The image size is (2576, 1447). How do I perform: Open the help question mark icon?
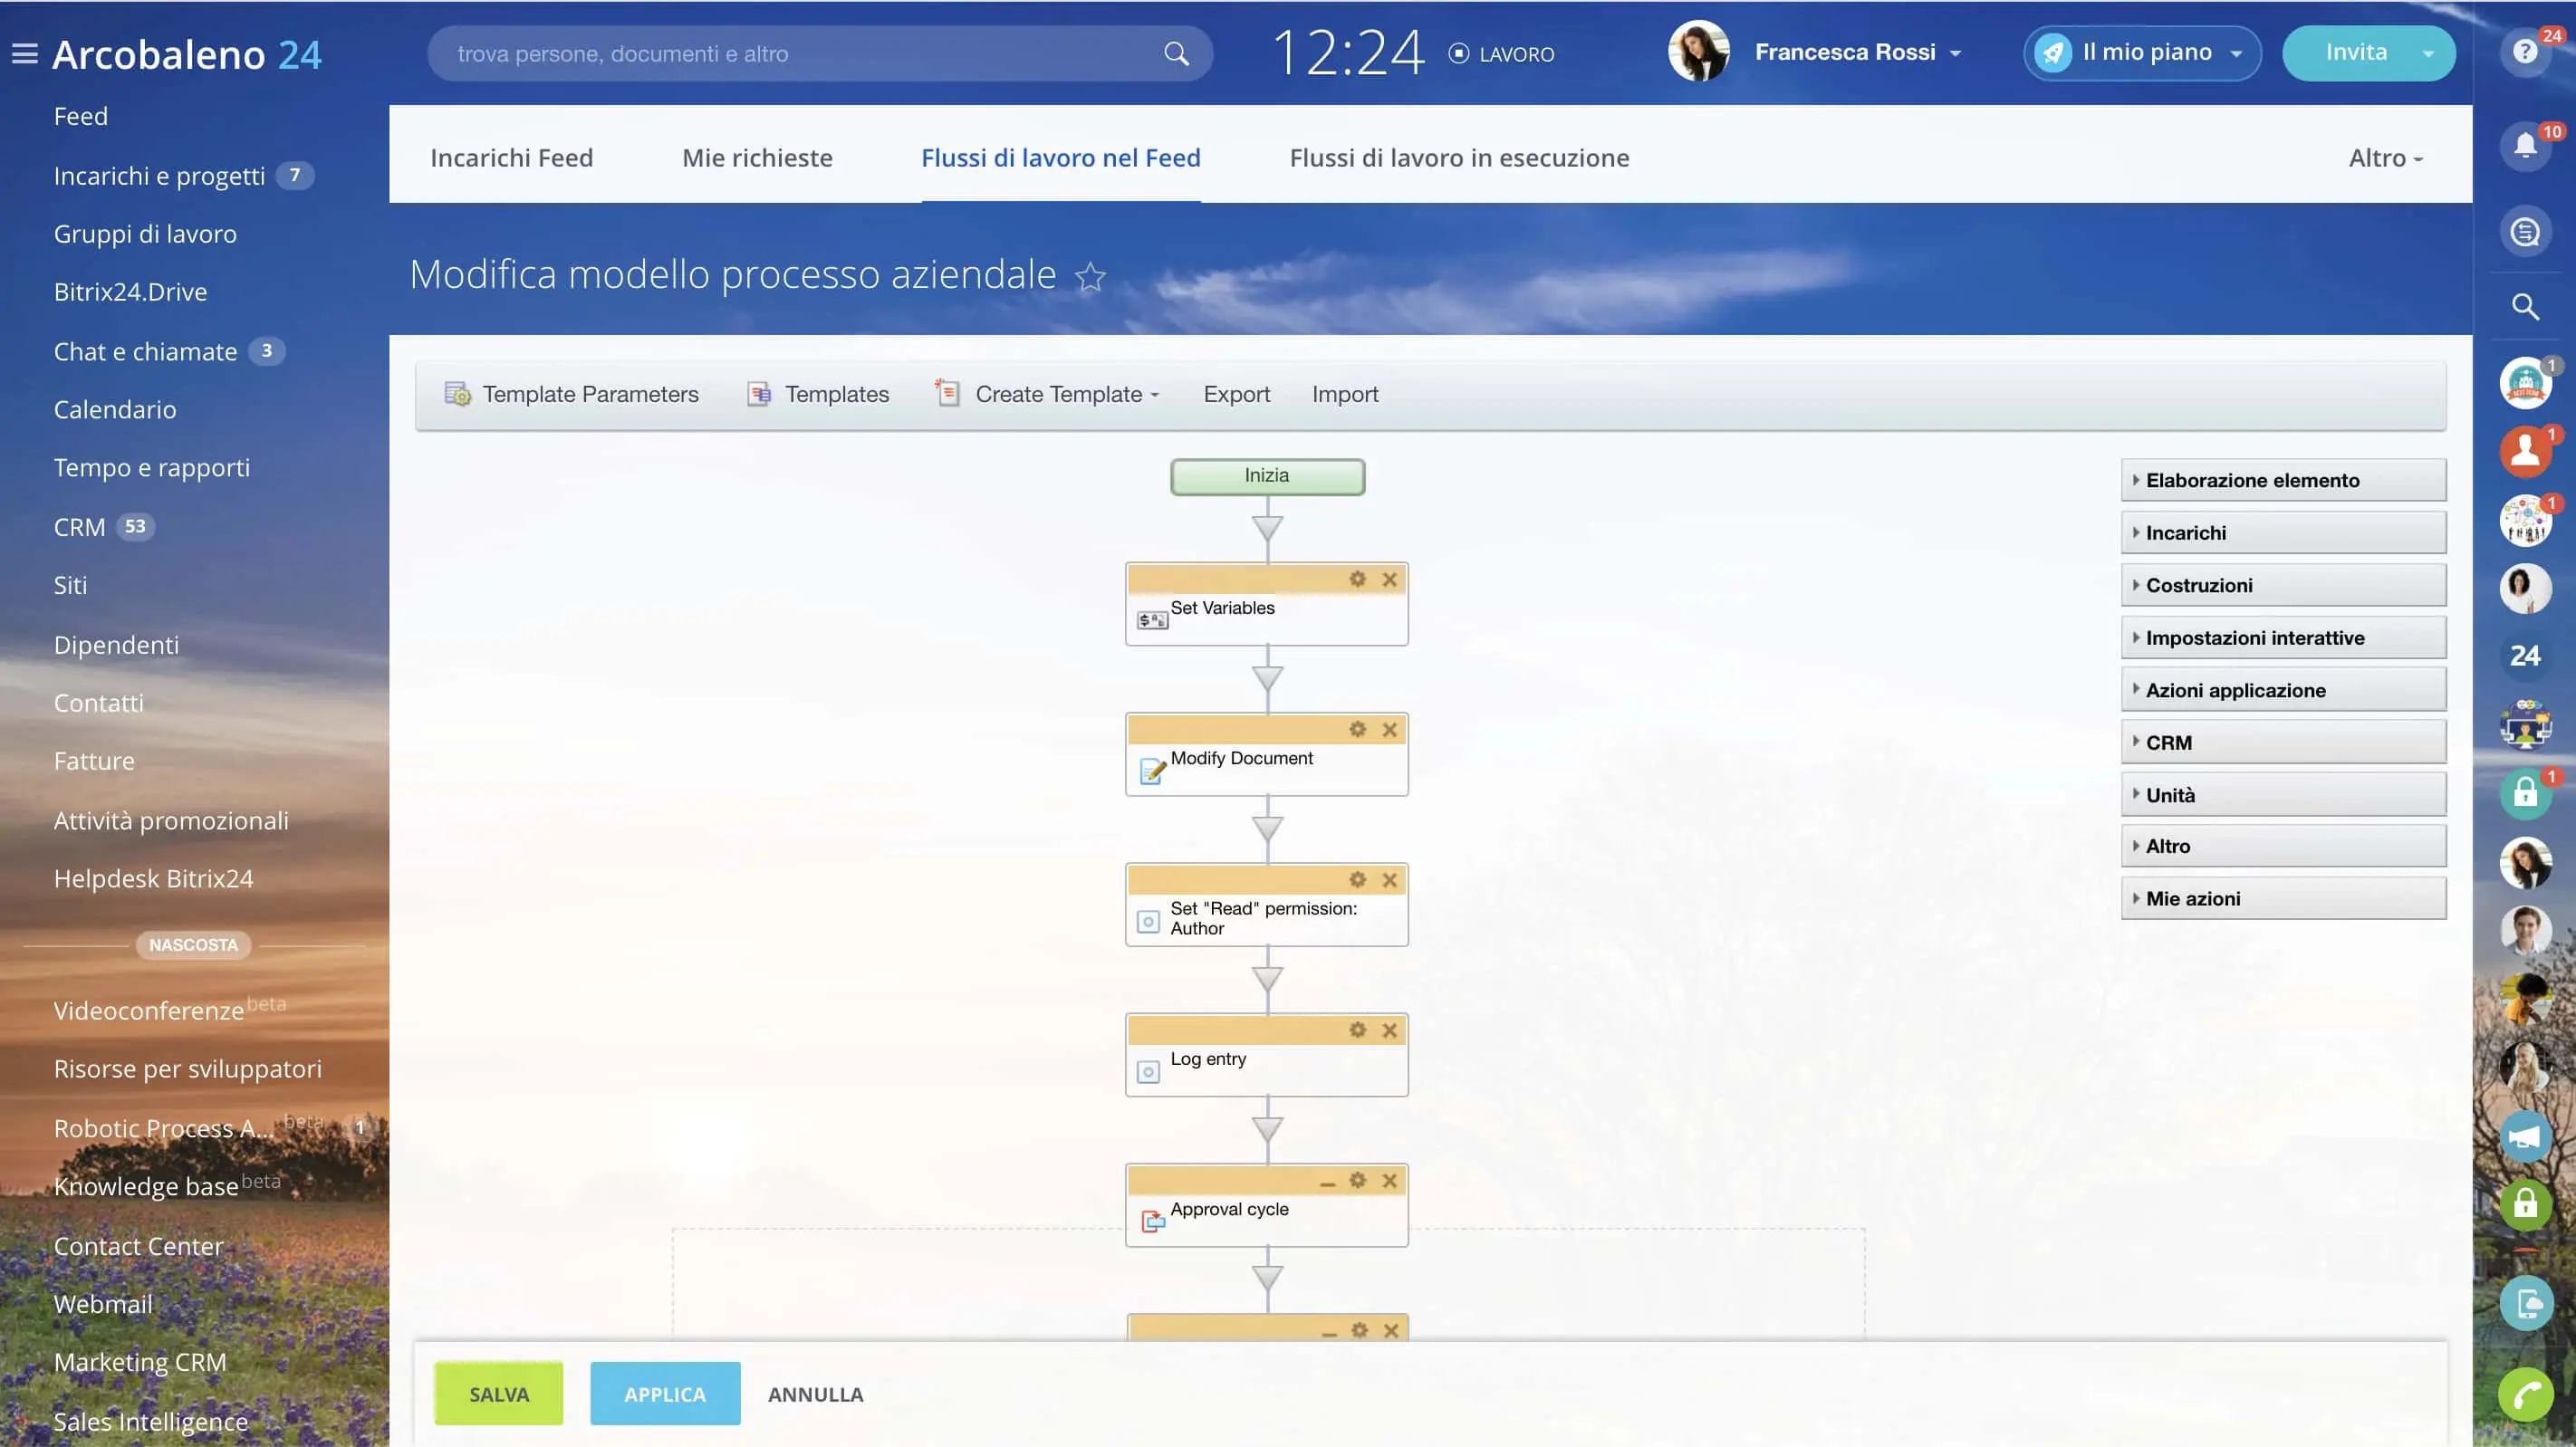point(2525,51)
